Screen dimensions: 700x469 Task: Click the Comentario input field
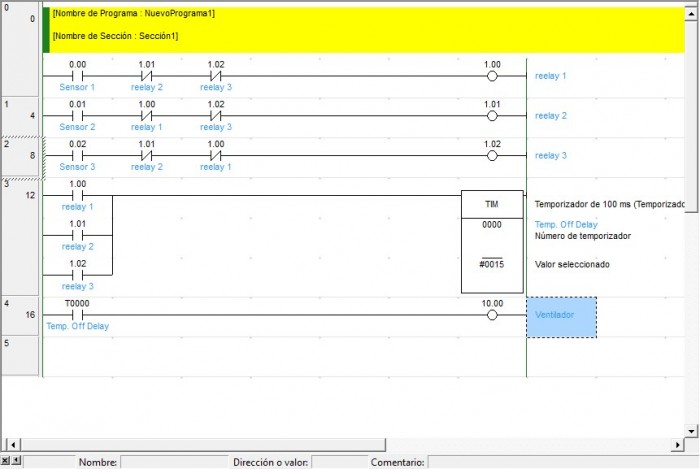(563, 462)
